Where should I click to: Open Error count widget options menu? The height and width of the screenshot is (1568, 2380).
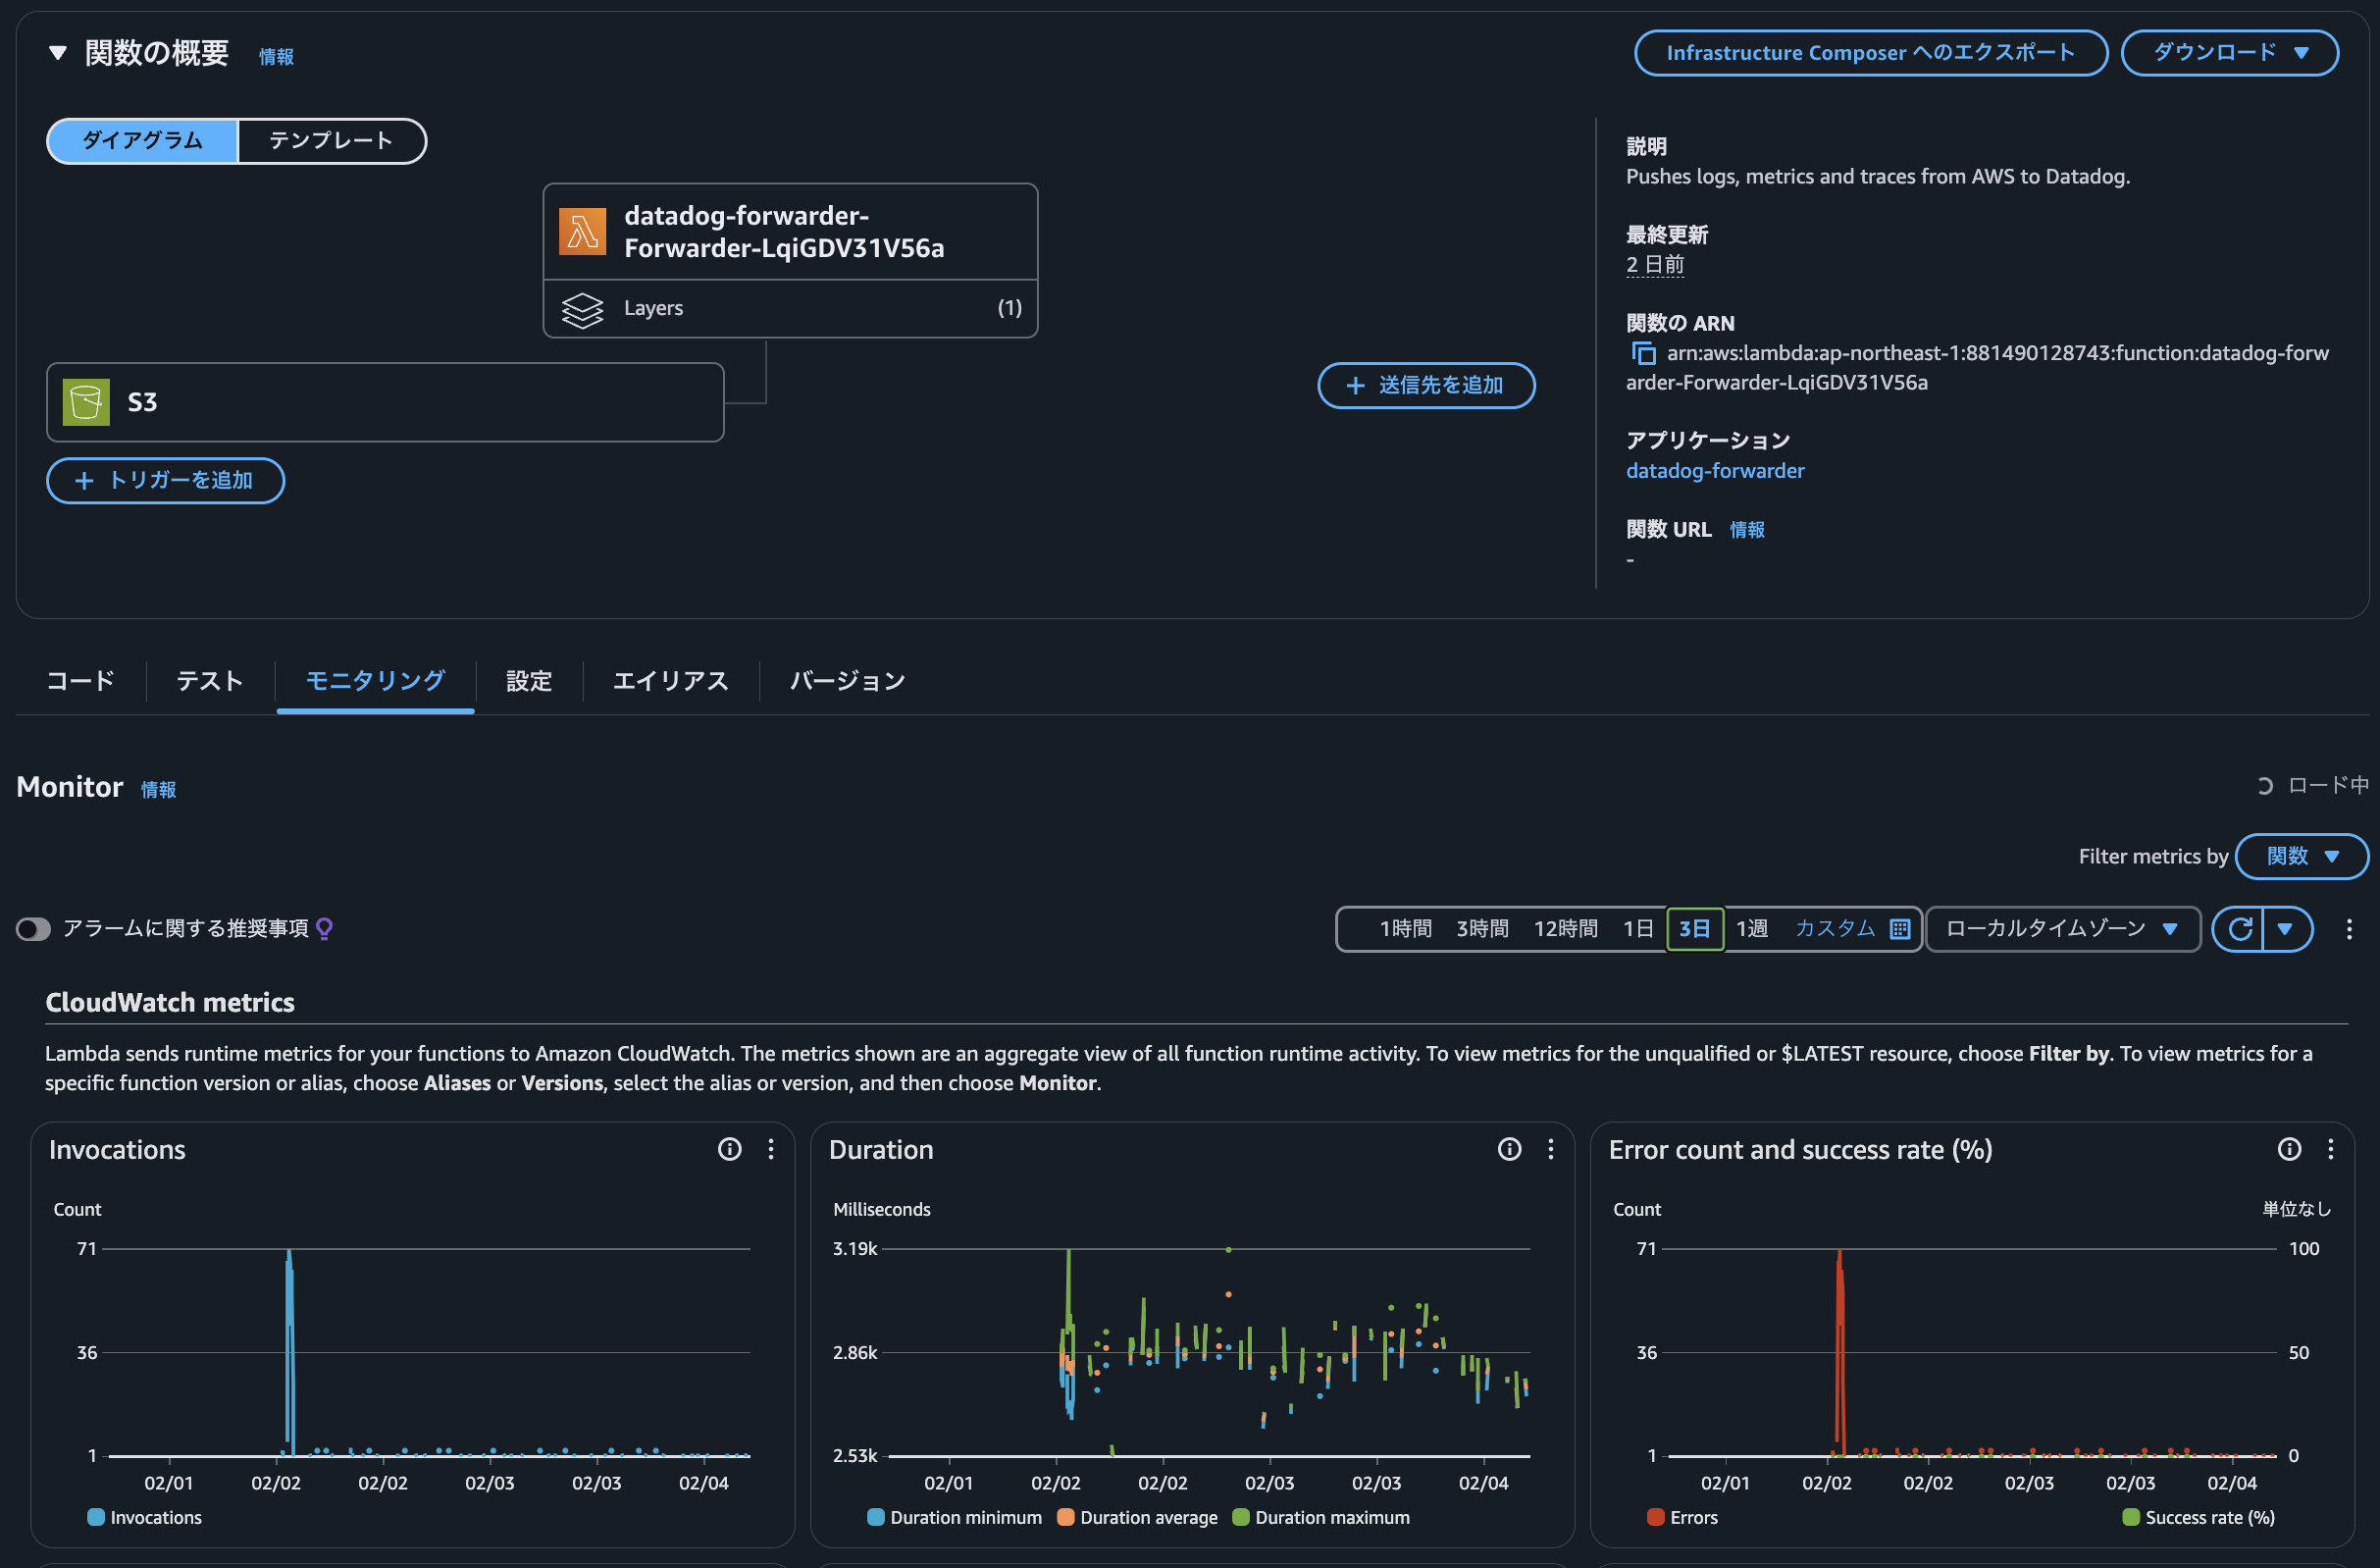pos(2331,1150)
